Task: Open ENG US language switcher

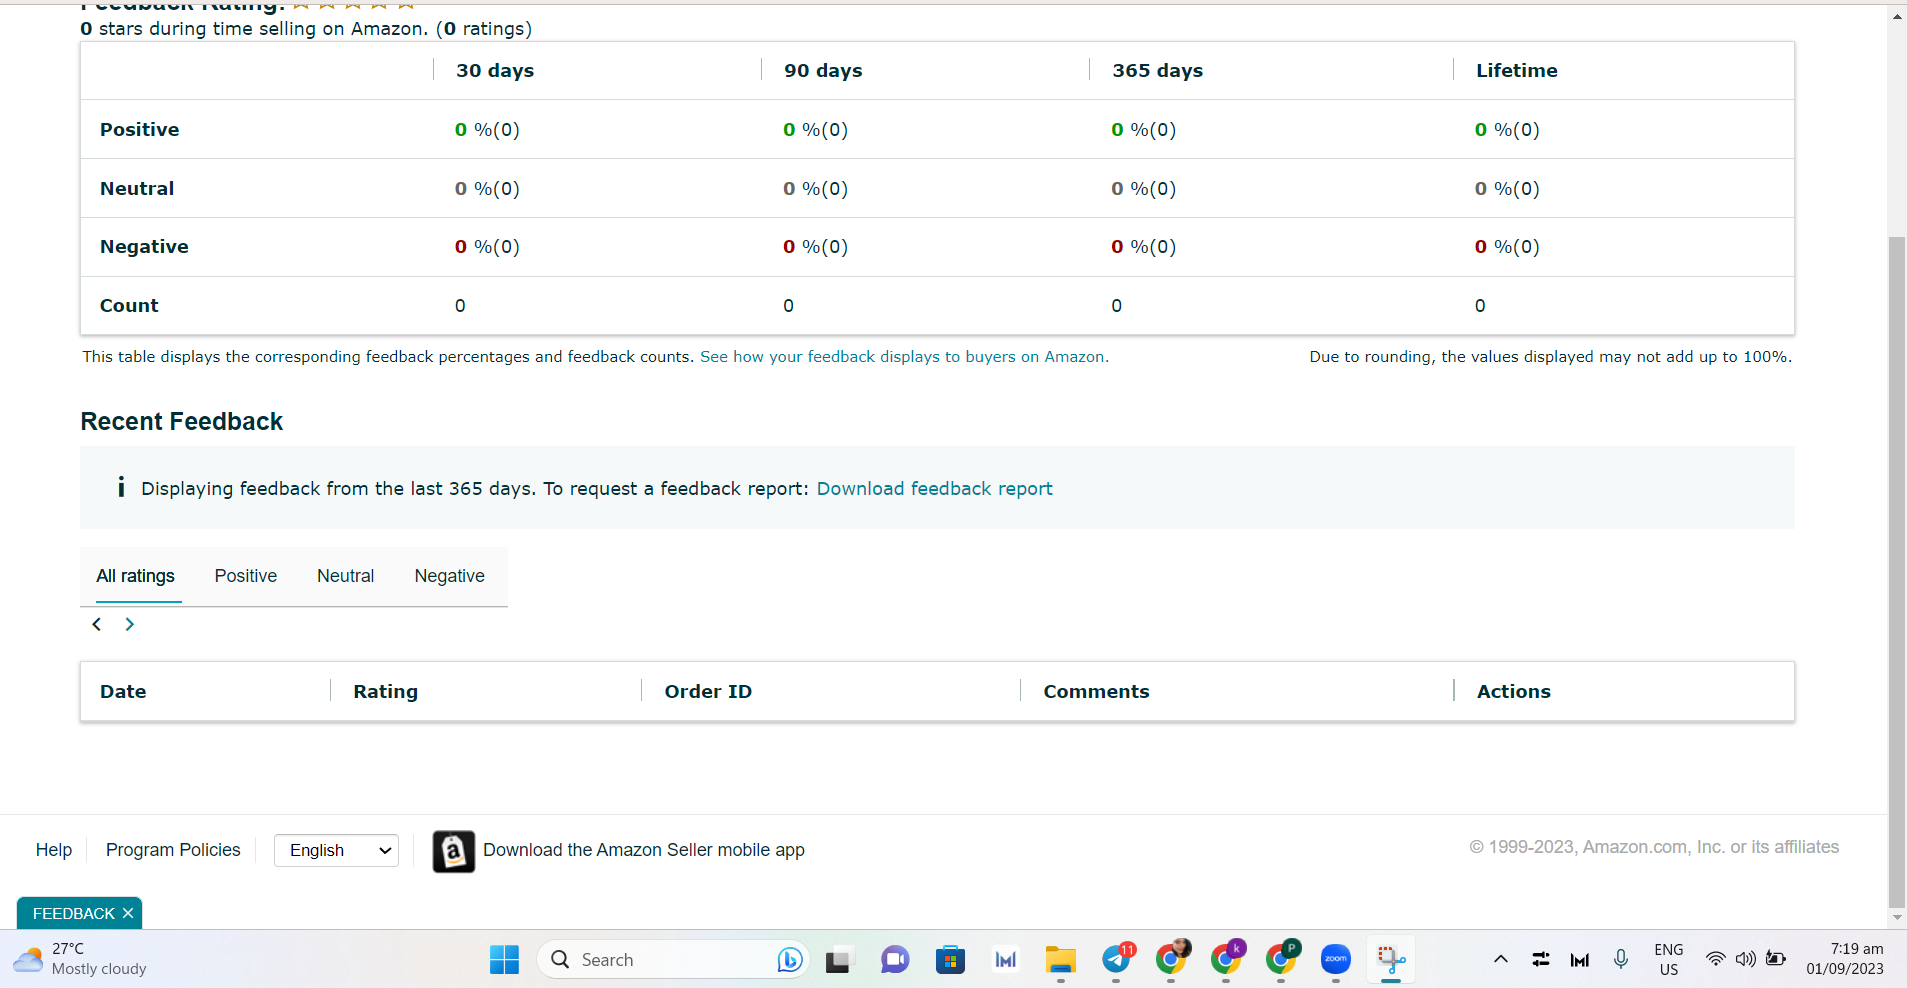Action: pyautogui.click(x=1669, y=959)
